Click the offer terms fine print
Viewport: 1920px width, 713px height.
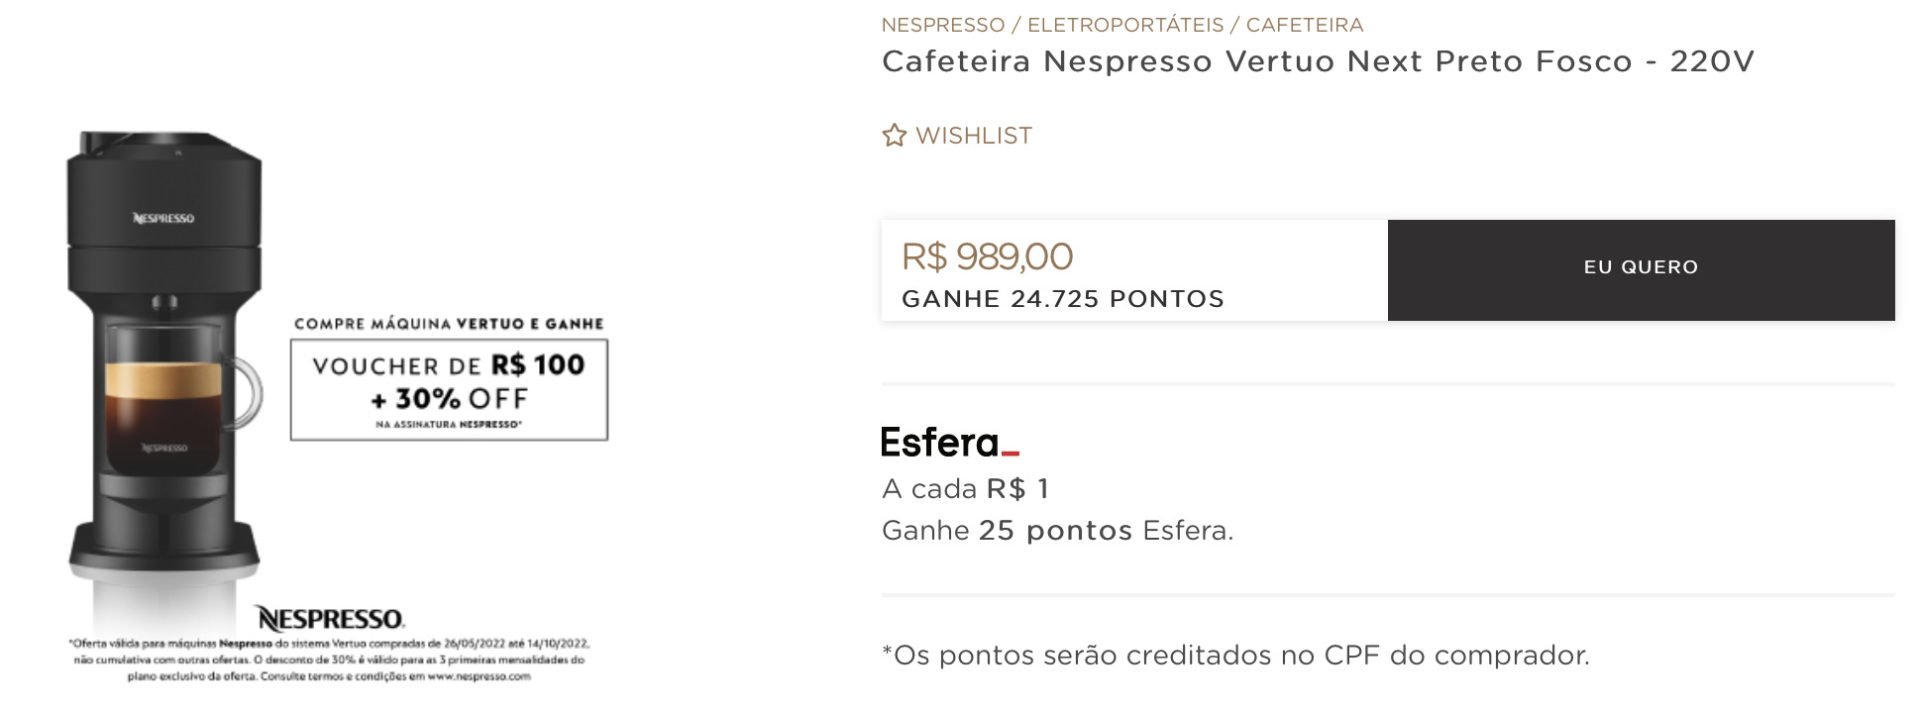pos(329,660)
